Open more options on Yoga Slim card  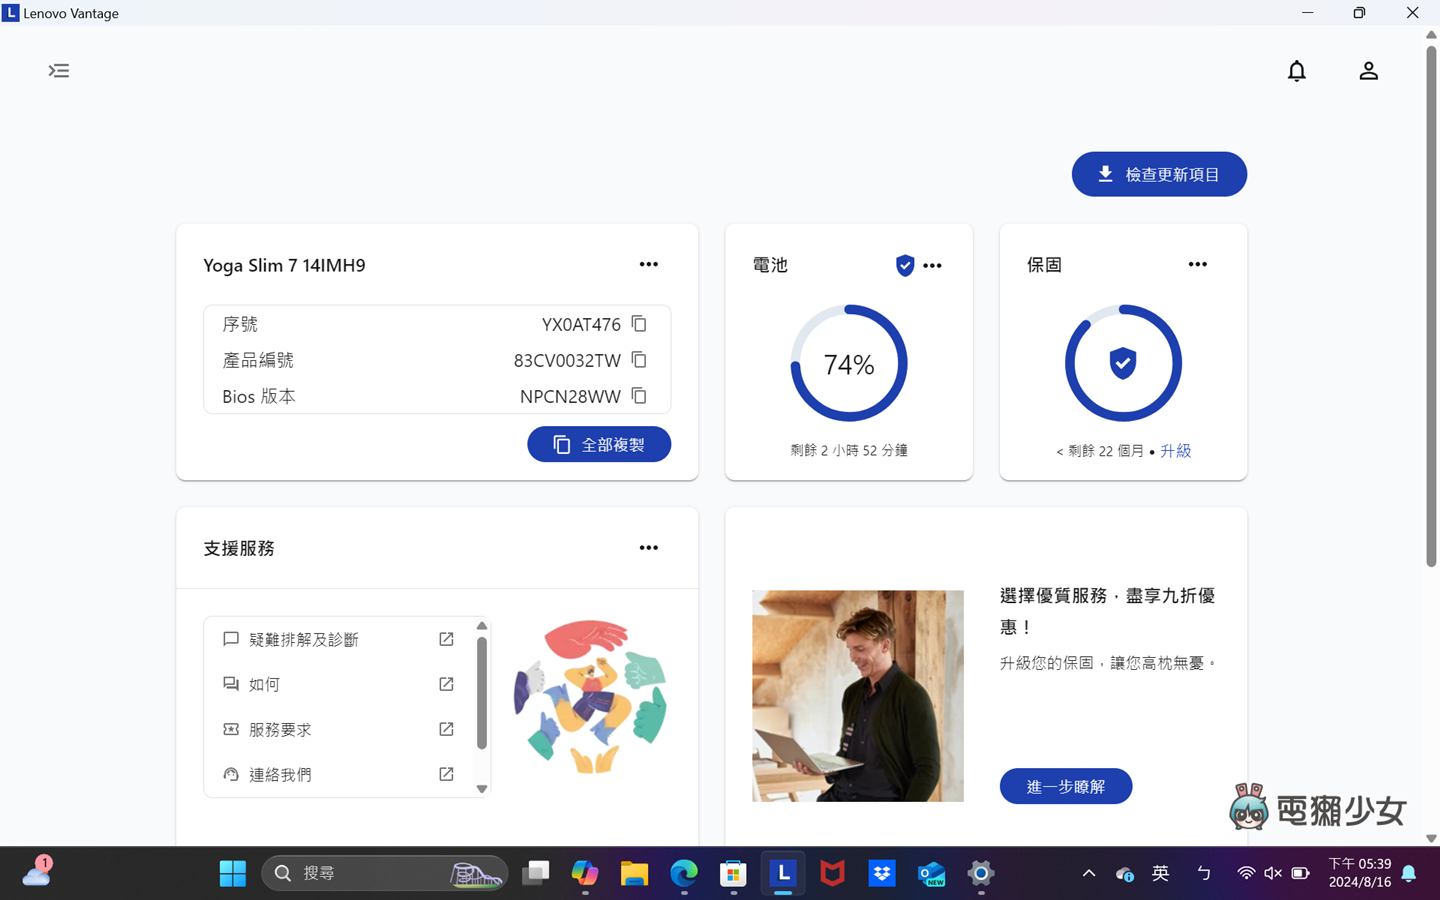[649, 264]
